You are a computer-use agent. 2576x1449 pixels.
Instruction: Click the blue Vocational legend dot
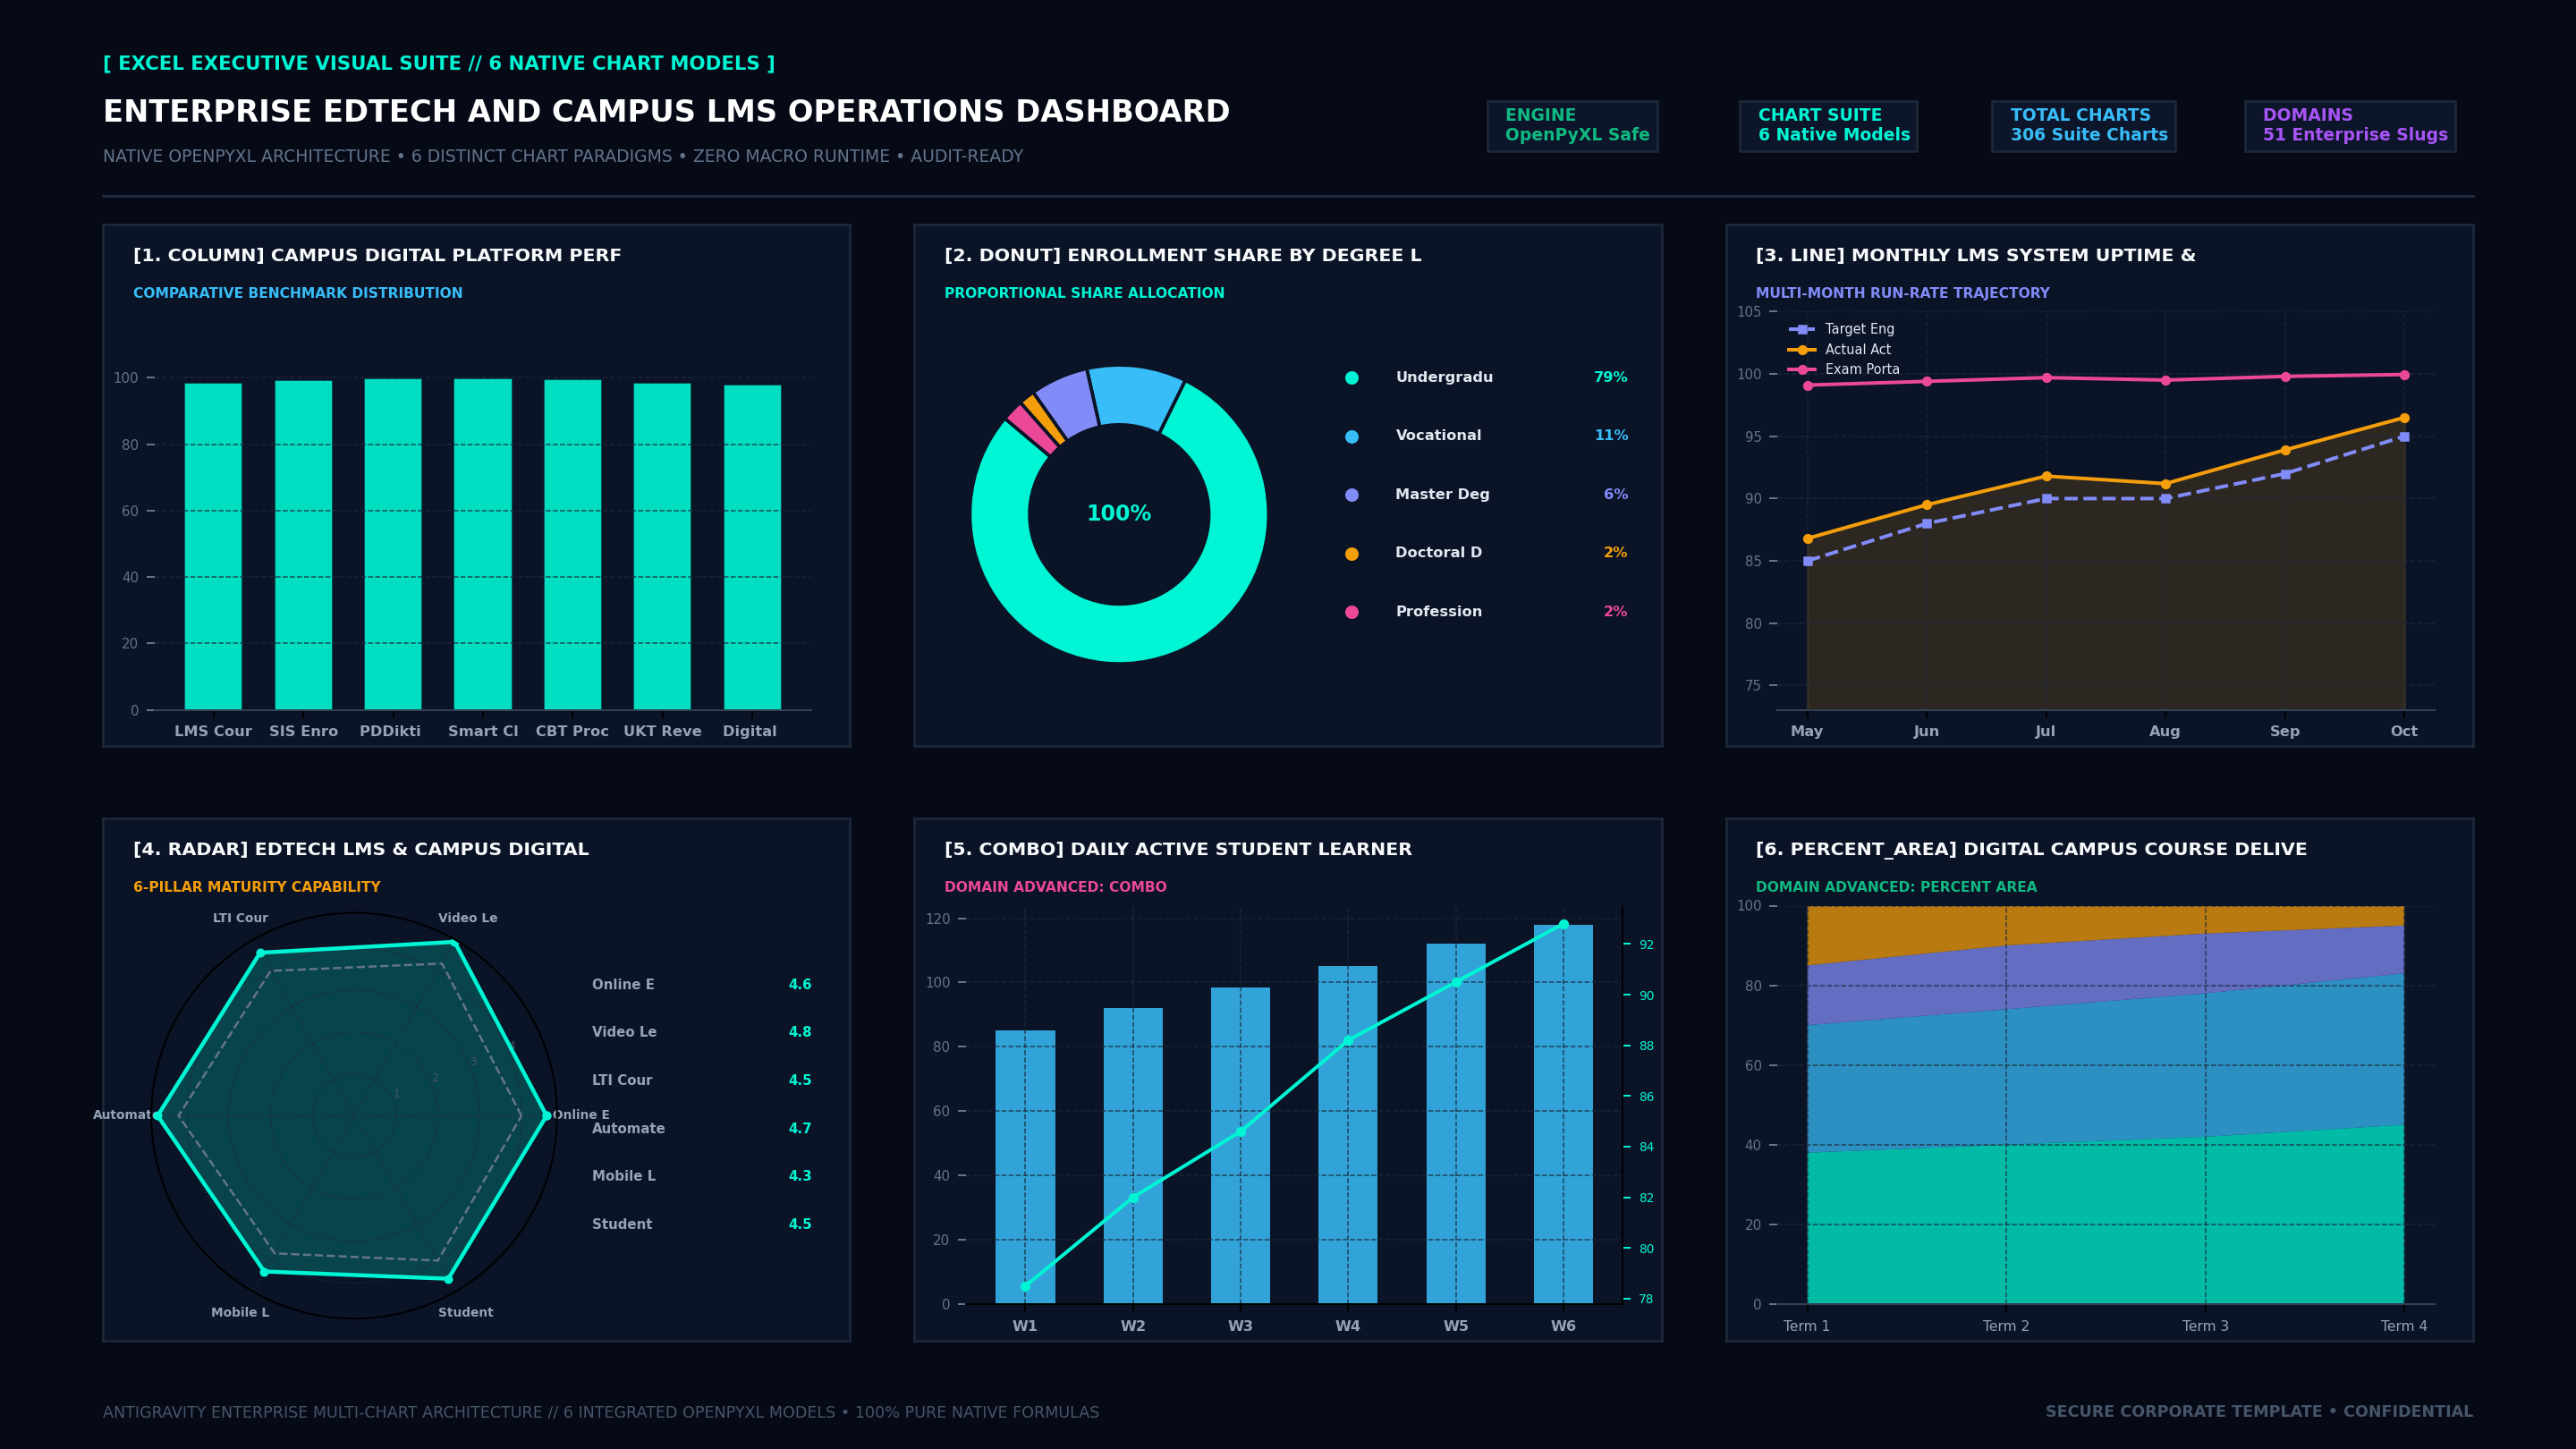pos(1352,437)
